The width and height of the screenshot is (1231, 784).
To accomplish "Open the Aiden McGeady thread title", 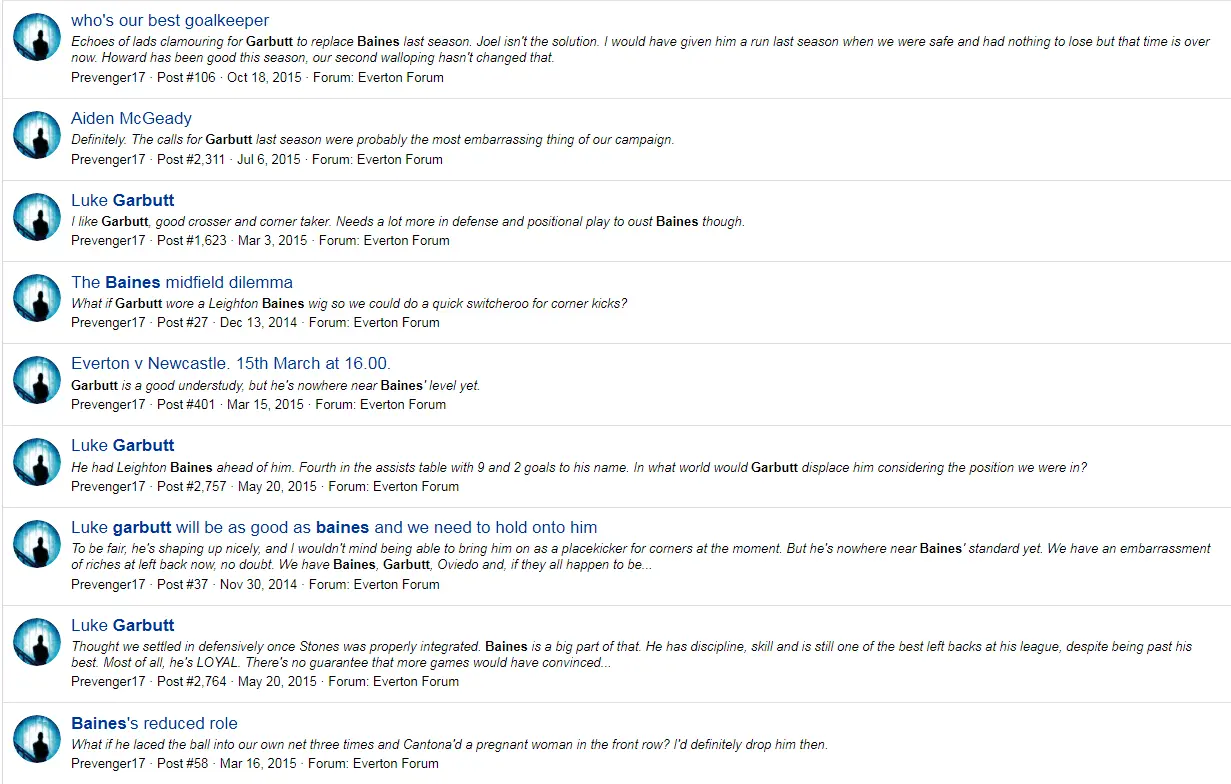I will [131, 118].
